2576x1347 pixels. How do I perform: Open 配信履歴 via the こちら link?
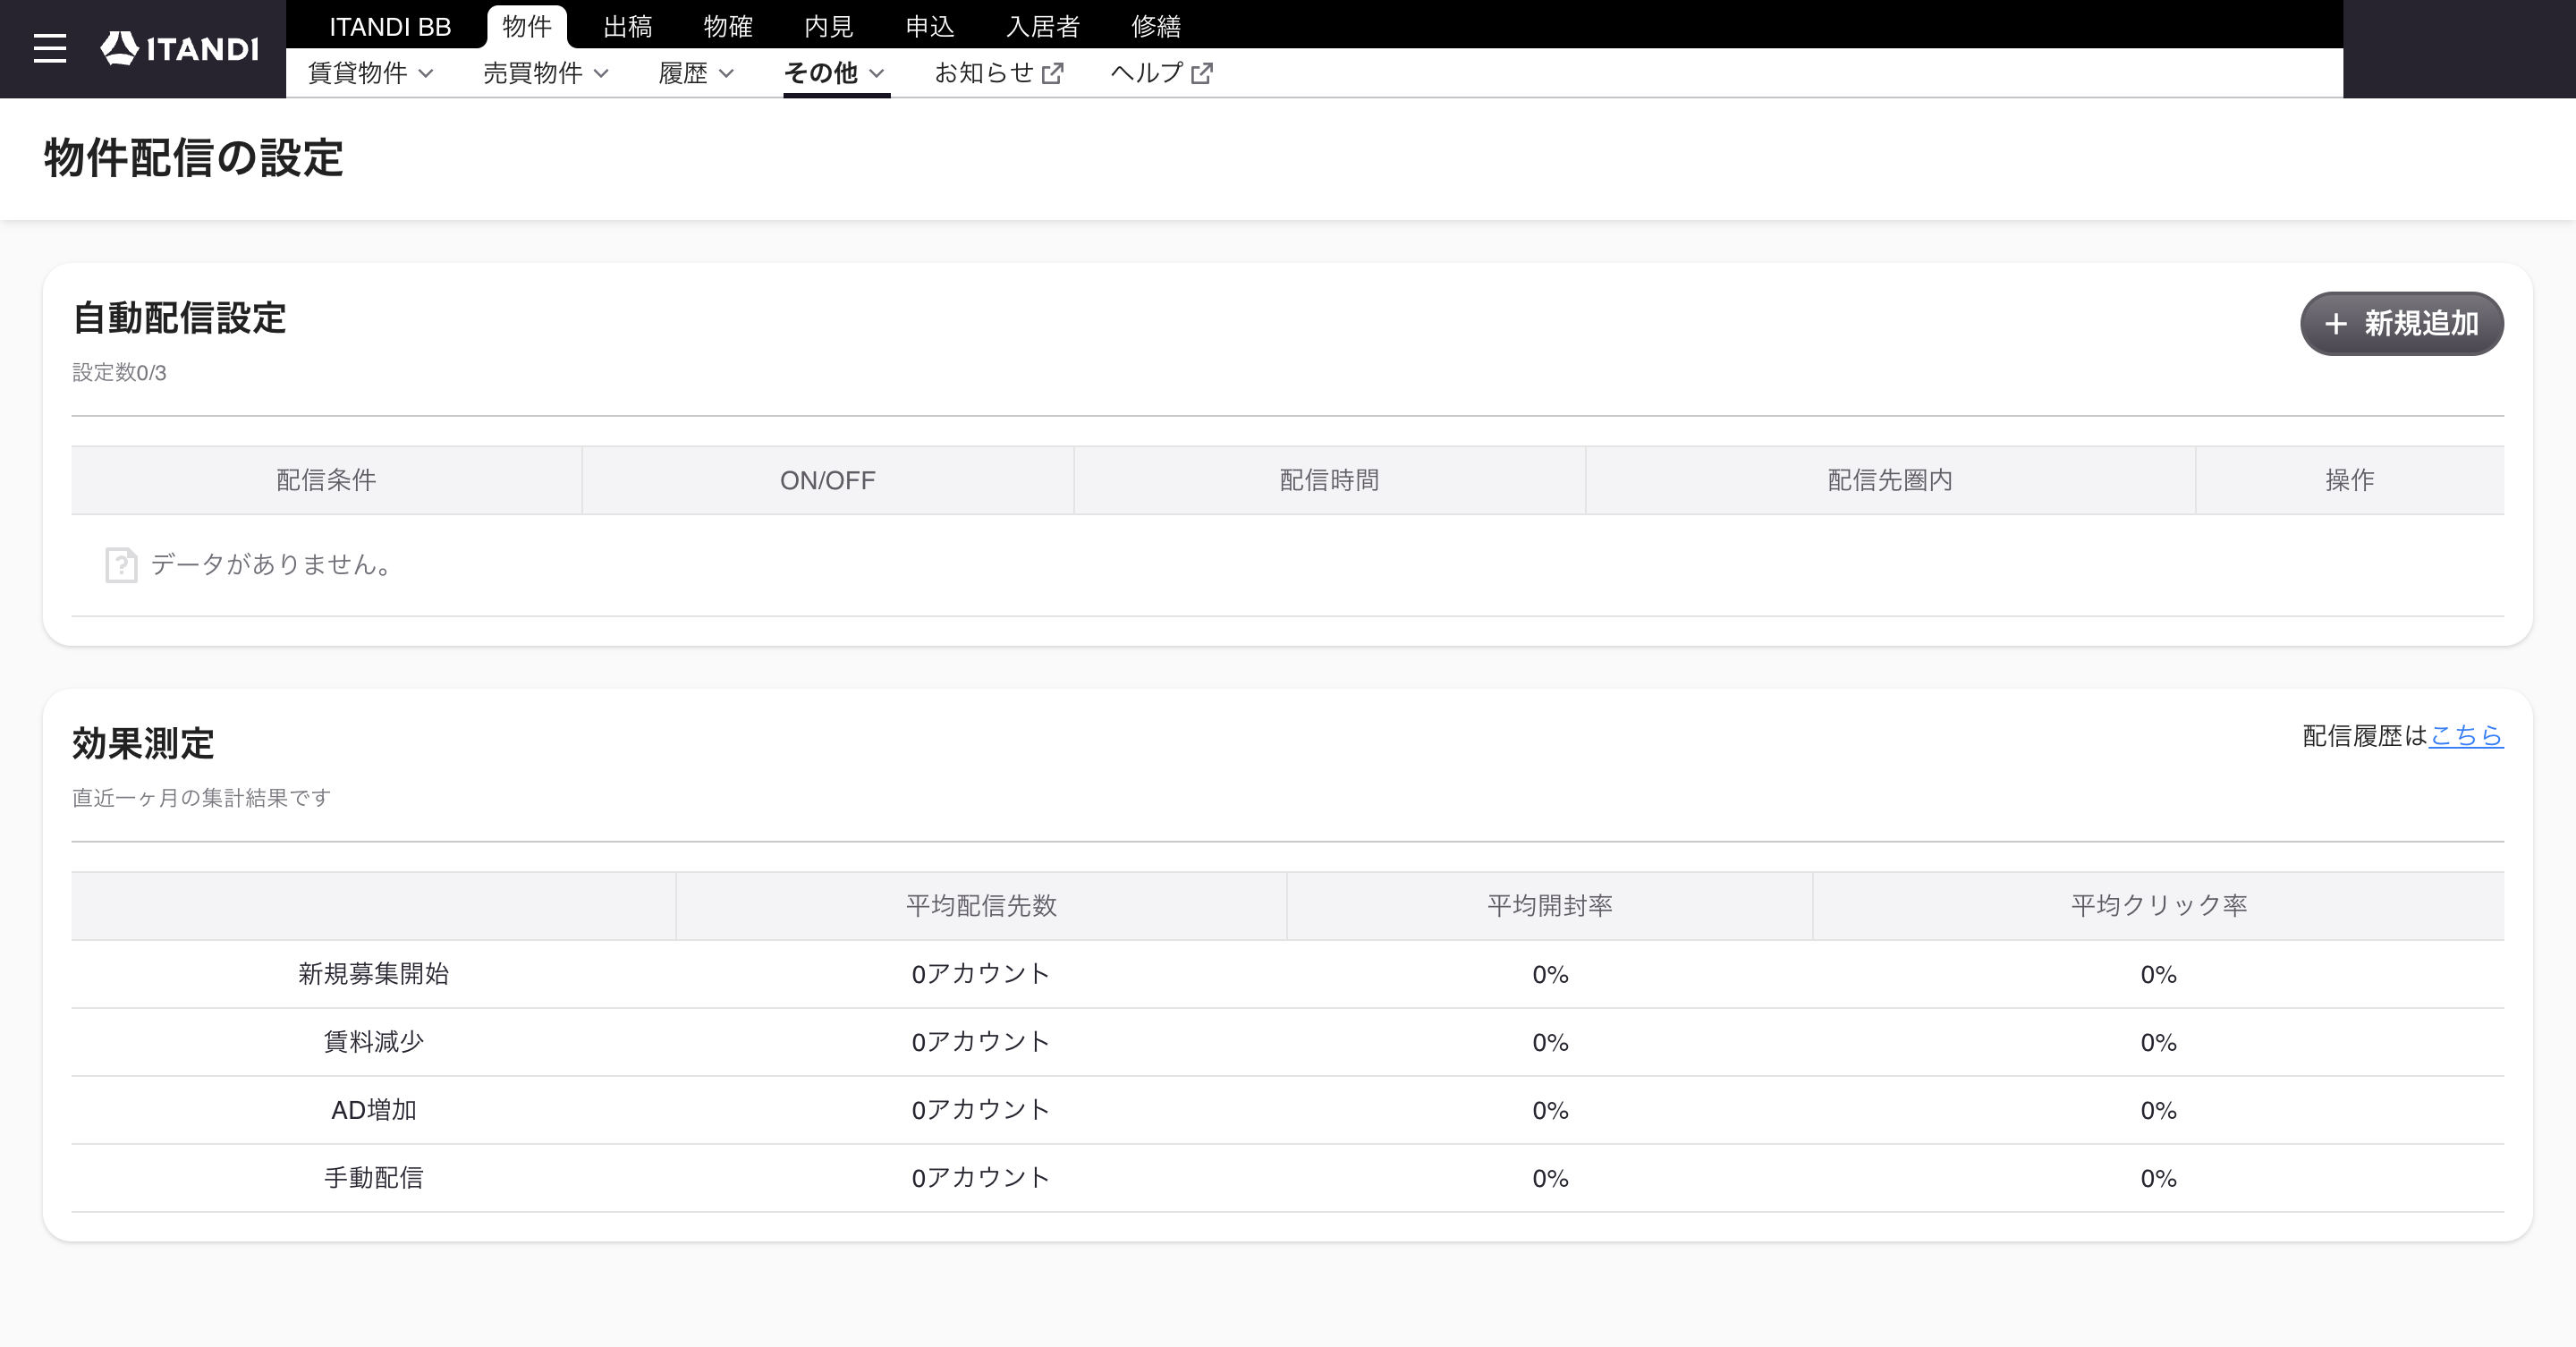(2466, 736)
